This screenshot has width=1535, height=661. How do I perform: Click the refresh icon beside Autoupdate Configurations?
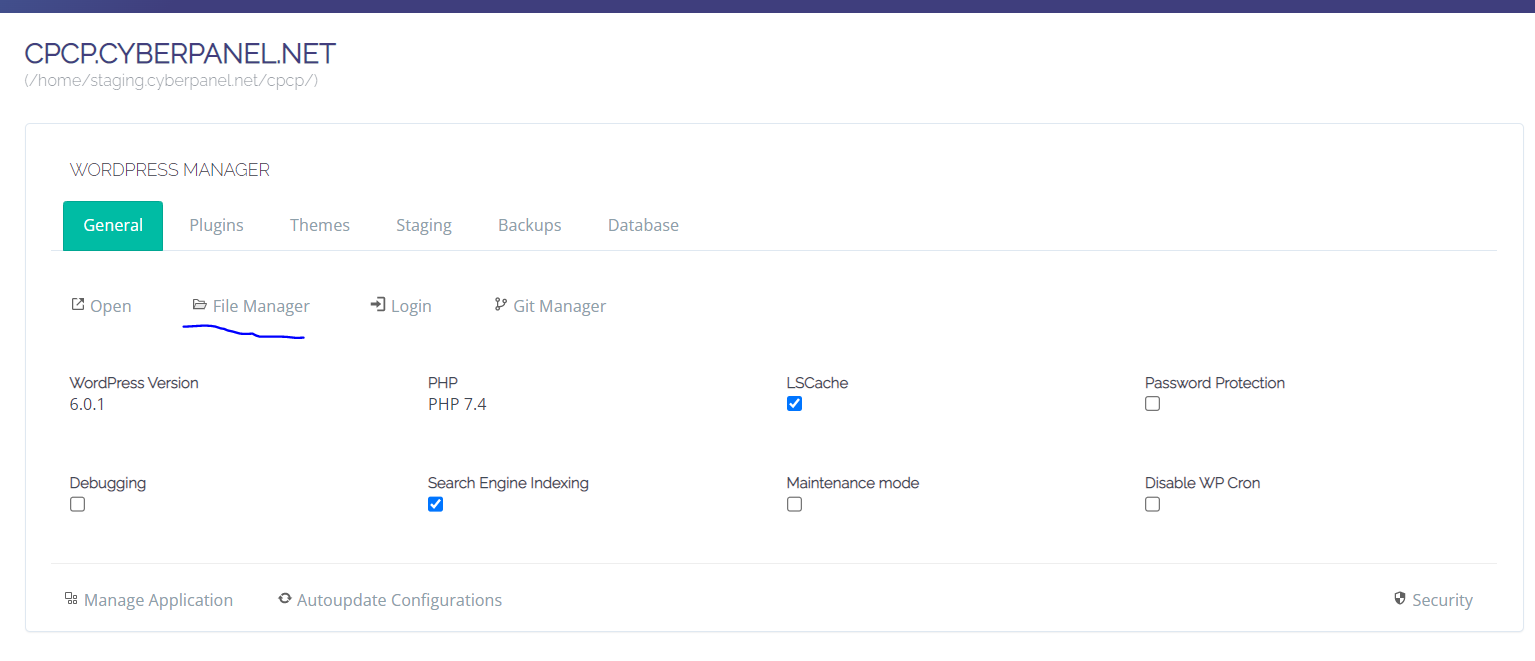point(285,598)
